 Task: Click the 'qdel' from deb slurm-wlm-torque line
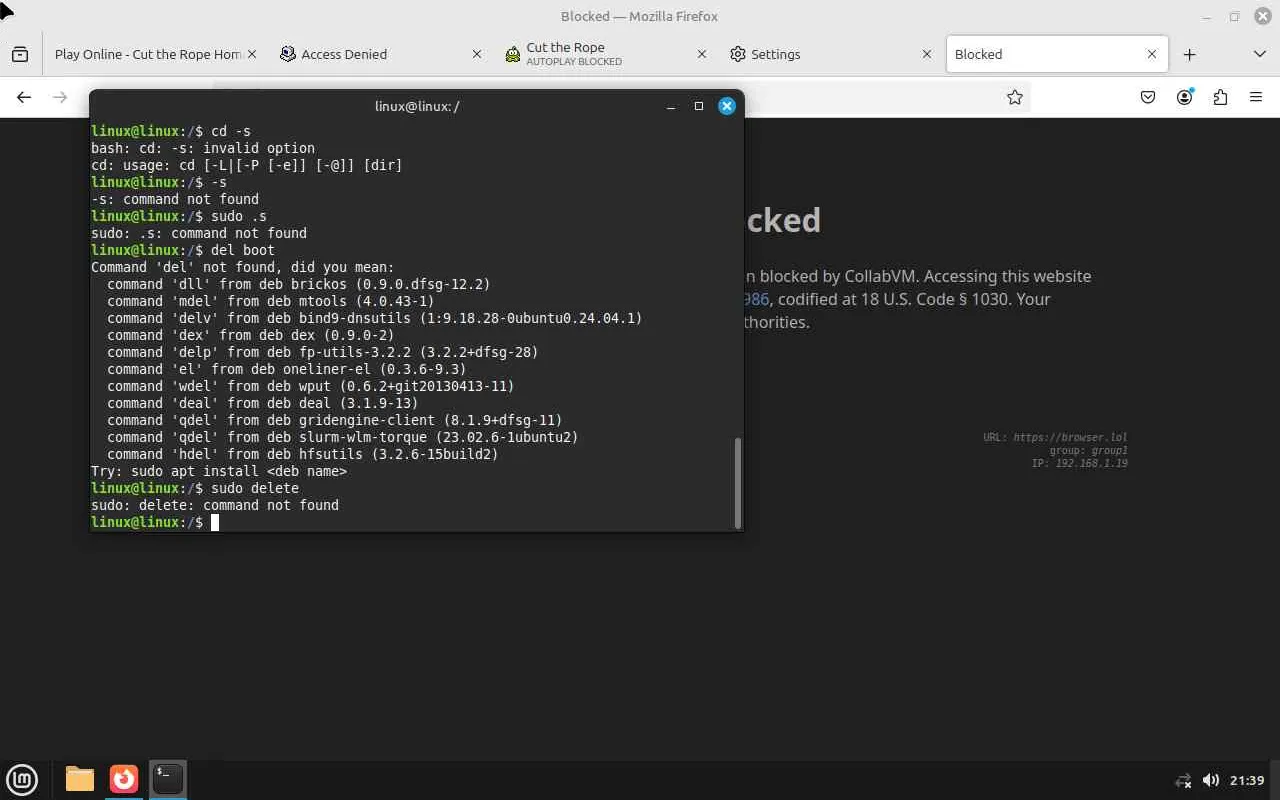343,437
